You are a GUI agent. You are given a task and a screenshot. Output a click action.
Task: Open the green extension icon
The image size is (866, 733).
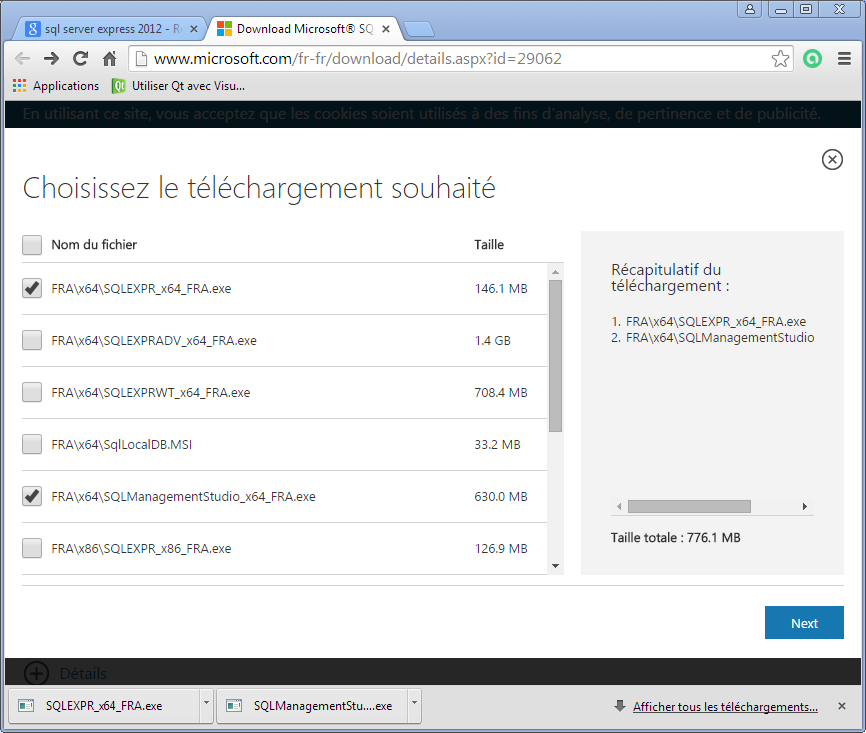point(812,59)
